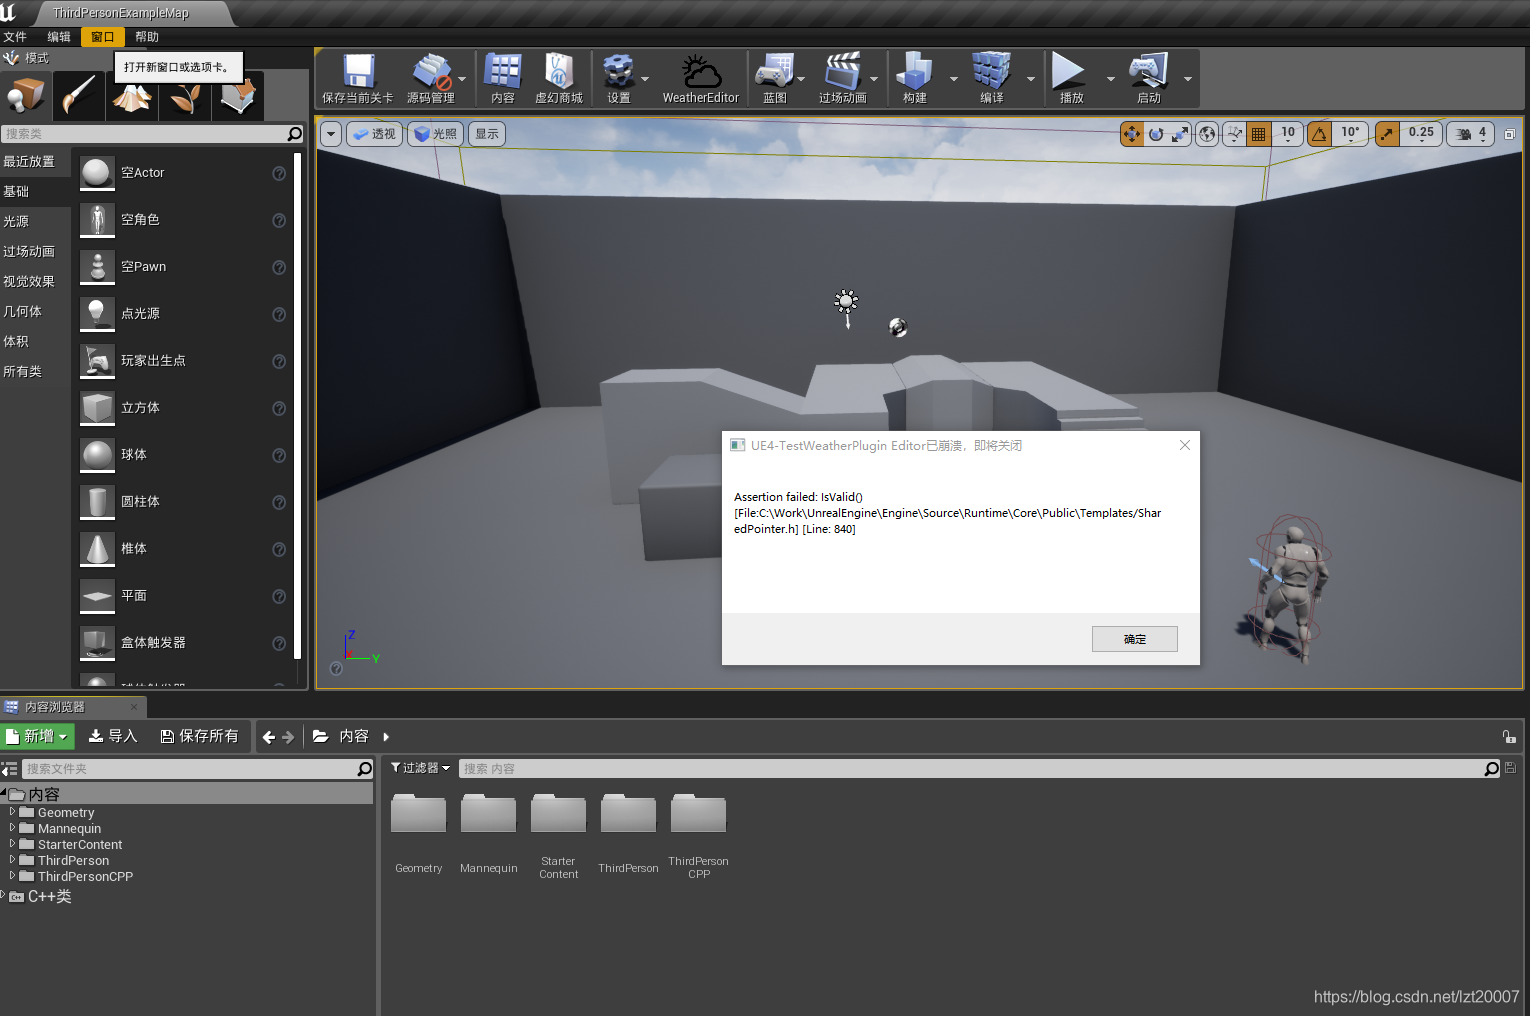Click the search classes input field
1530x1016 pixels.
click(153, 133)
